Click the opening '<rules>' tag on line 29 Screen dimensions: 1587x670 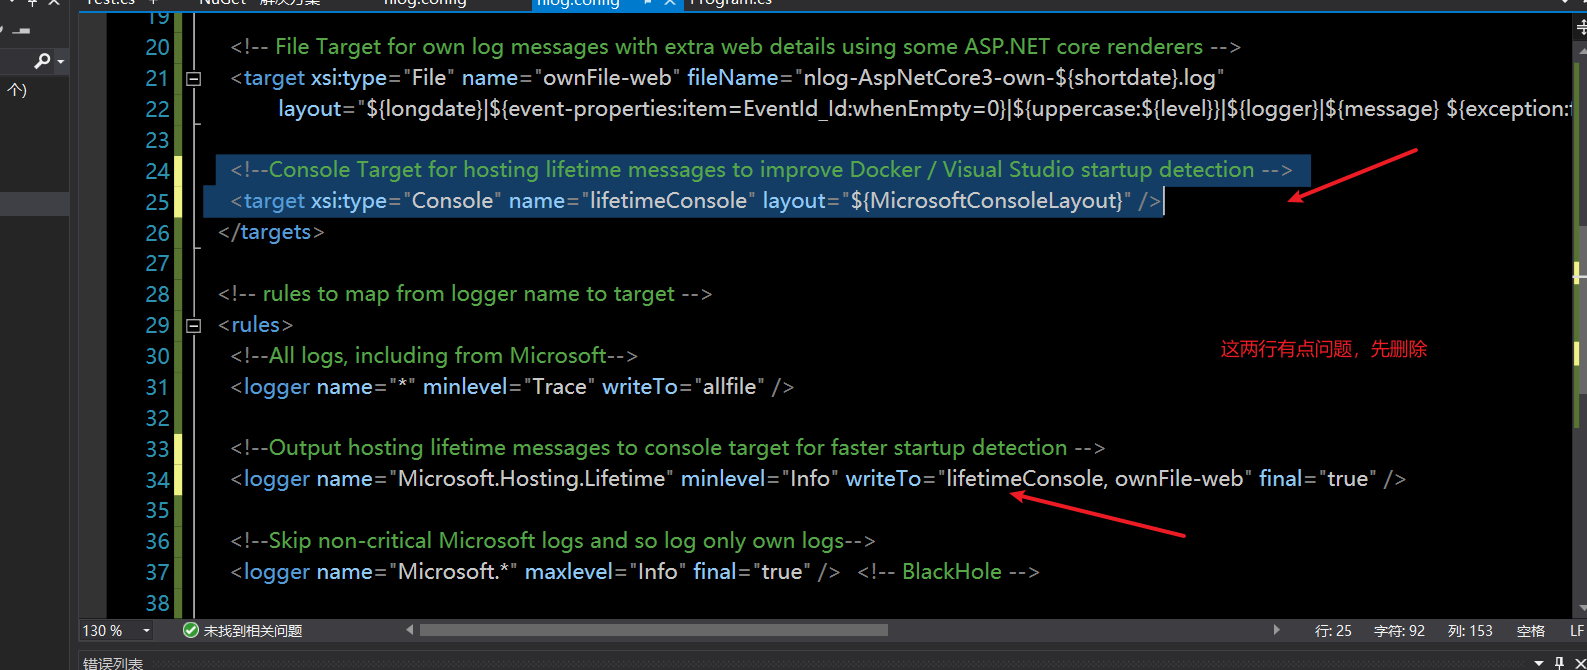[x=255, y=325]
